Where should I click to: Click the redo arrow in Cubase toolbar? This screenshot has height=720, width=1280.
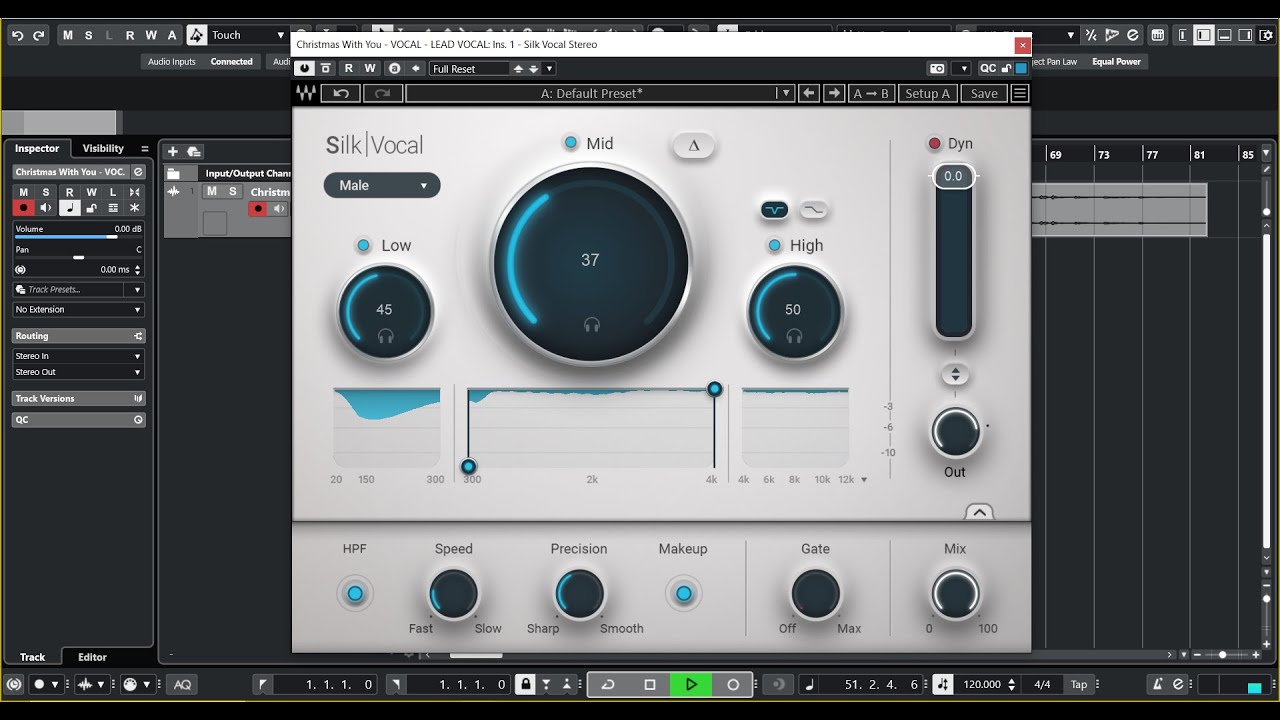[39, 35]
